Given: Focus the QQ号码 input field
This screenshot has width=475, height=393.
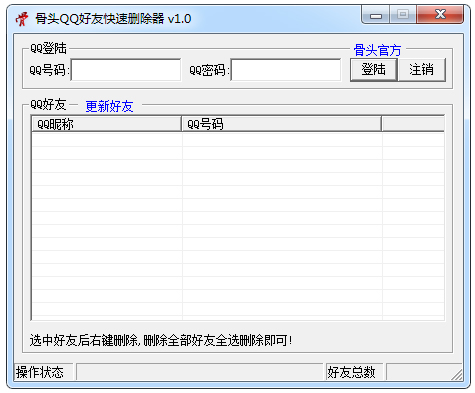Looking at the screenshot, I should [126, 70].
